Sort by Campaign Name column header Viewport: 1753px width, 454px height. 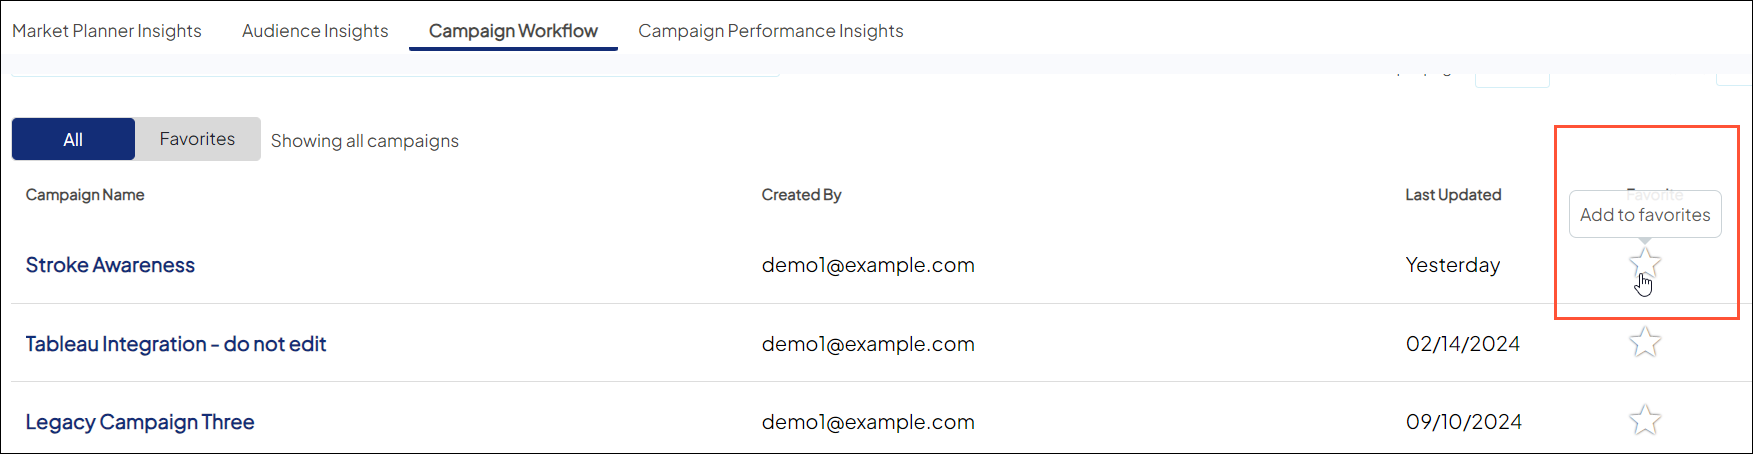(85, 195)
